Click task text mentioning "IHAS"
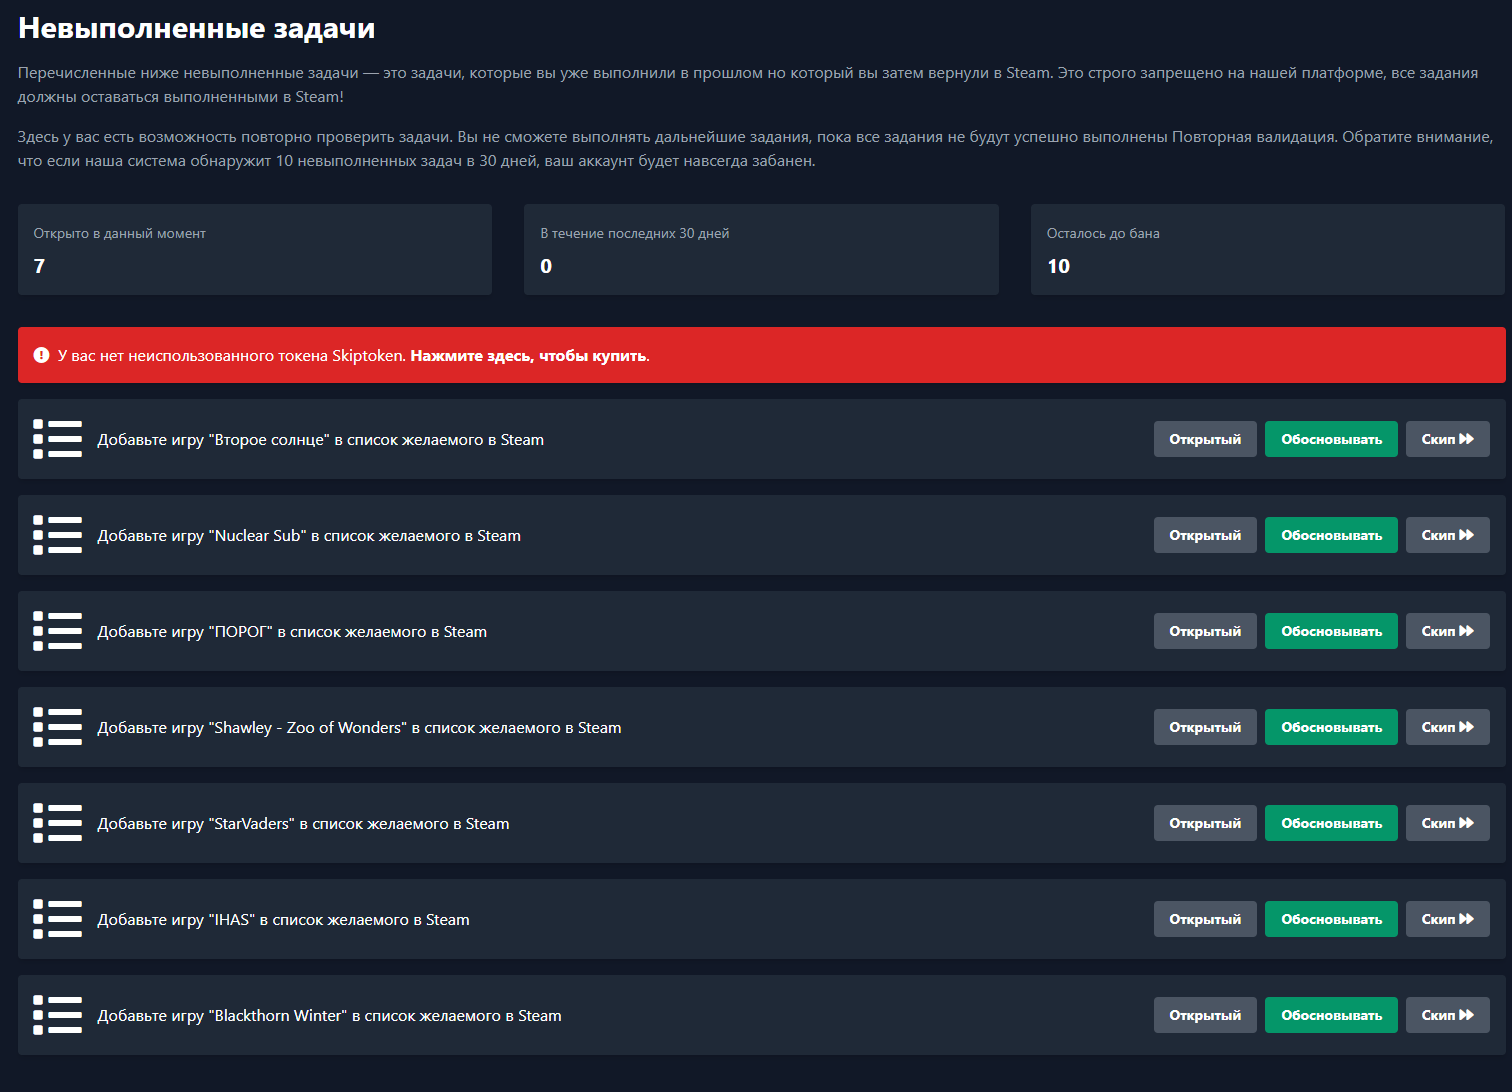This screenshot has height=1092, width=1512. [283, 920]
